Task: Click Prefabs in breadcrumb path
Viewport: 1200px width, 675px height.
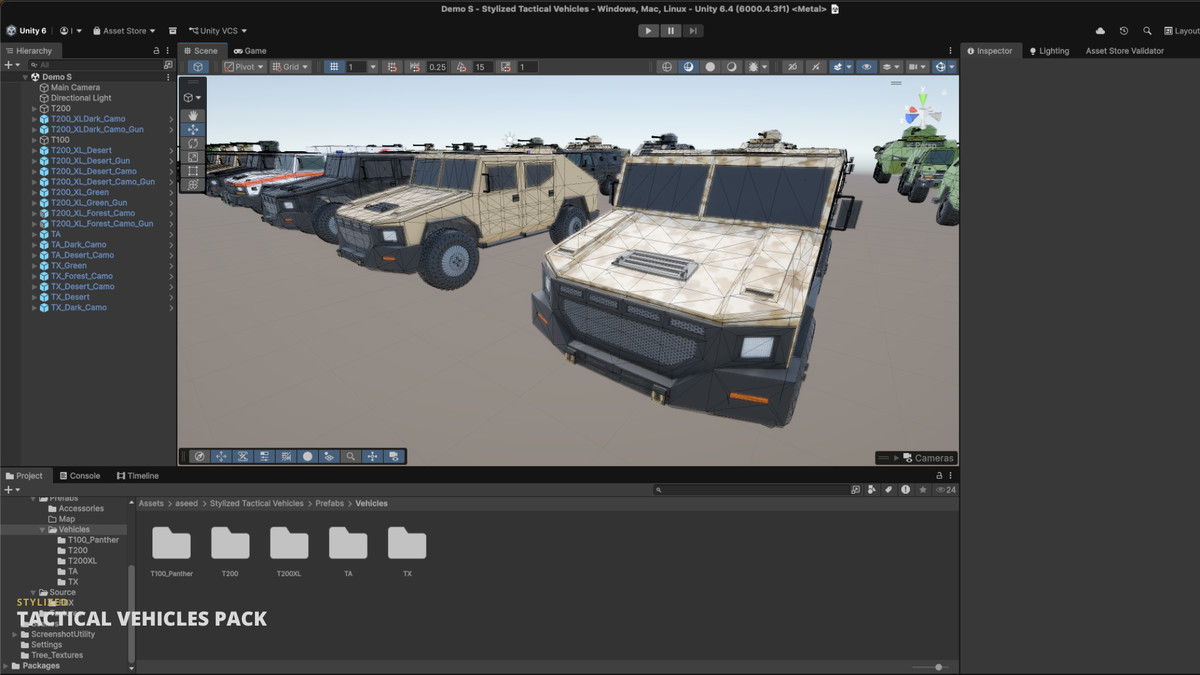Action: click(x=330, y=504)
